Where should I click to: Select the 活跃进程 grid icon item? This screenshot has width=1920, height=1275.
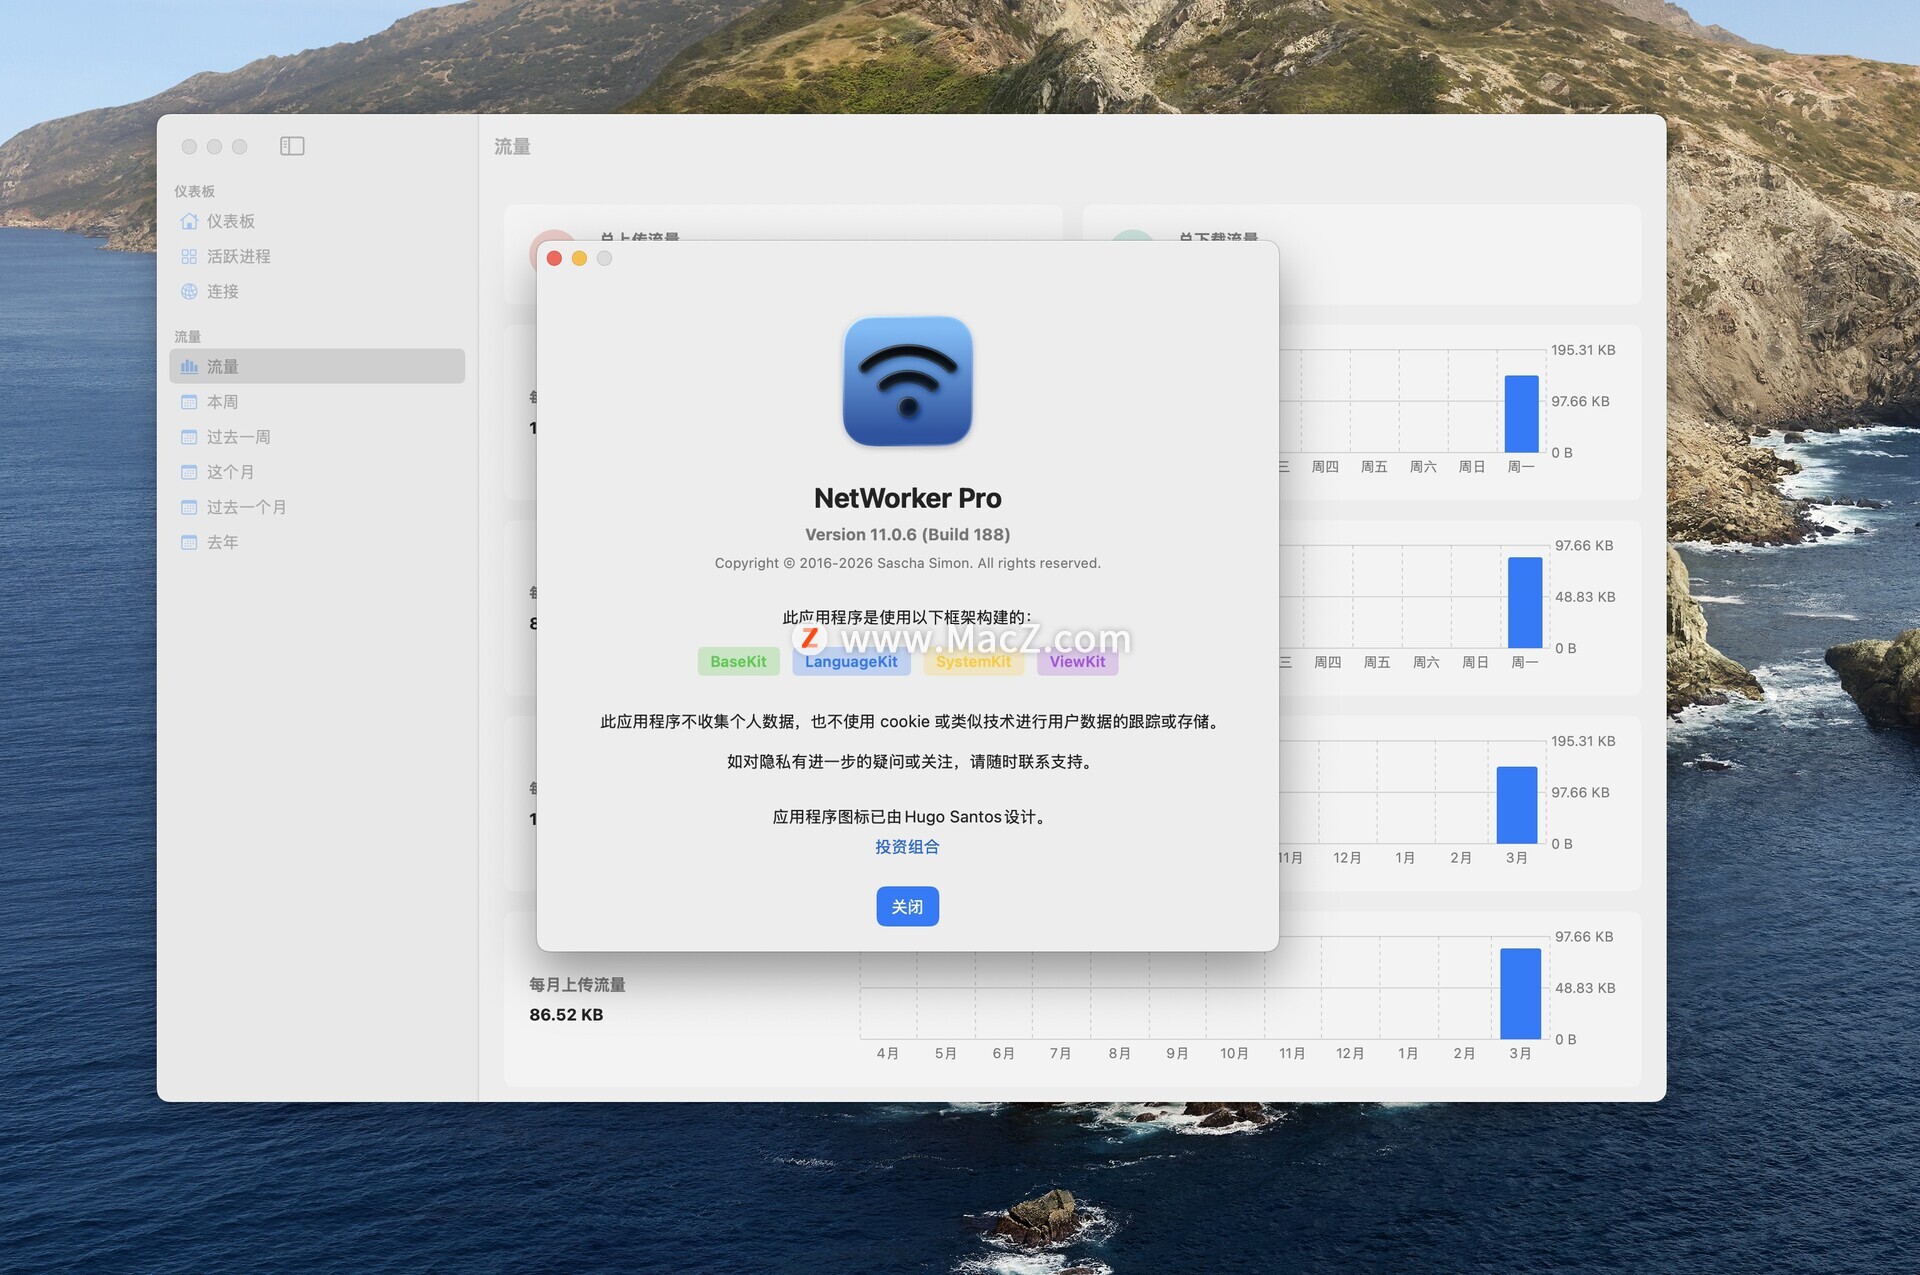(x=237, y=256)
